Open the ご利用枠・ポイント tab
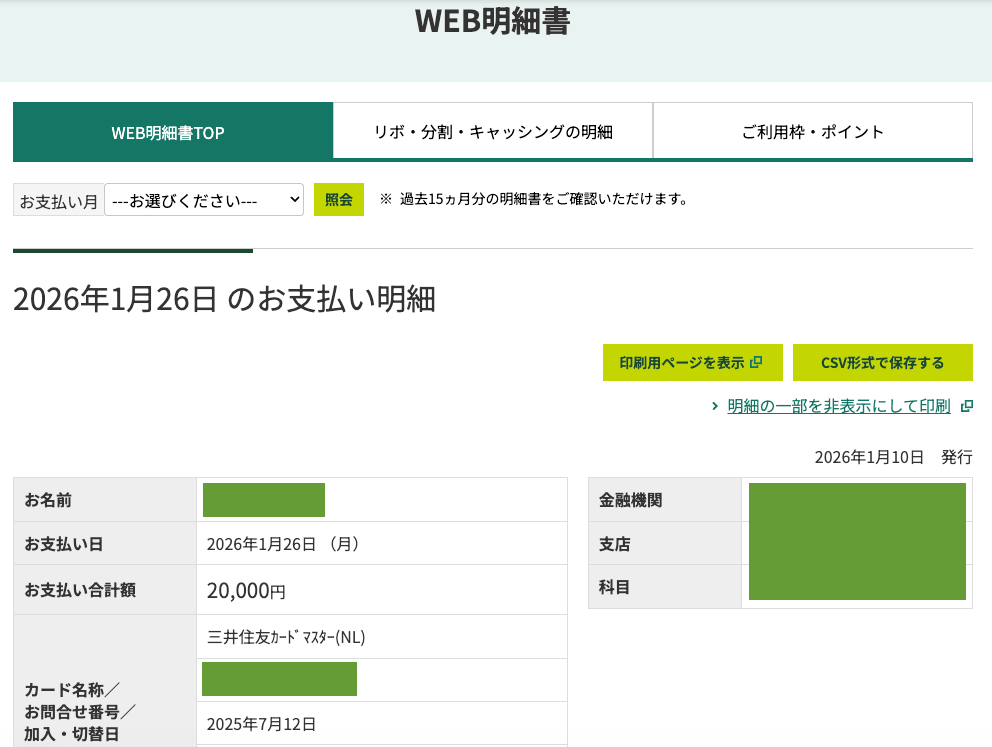Image resolution: width=992 pixels, height=747 pixels. click(x=812, y=132)
